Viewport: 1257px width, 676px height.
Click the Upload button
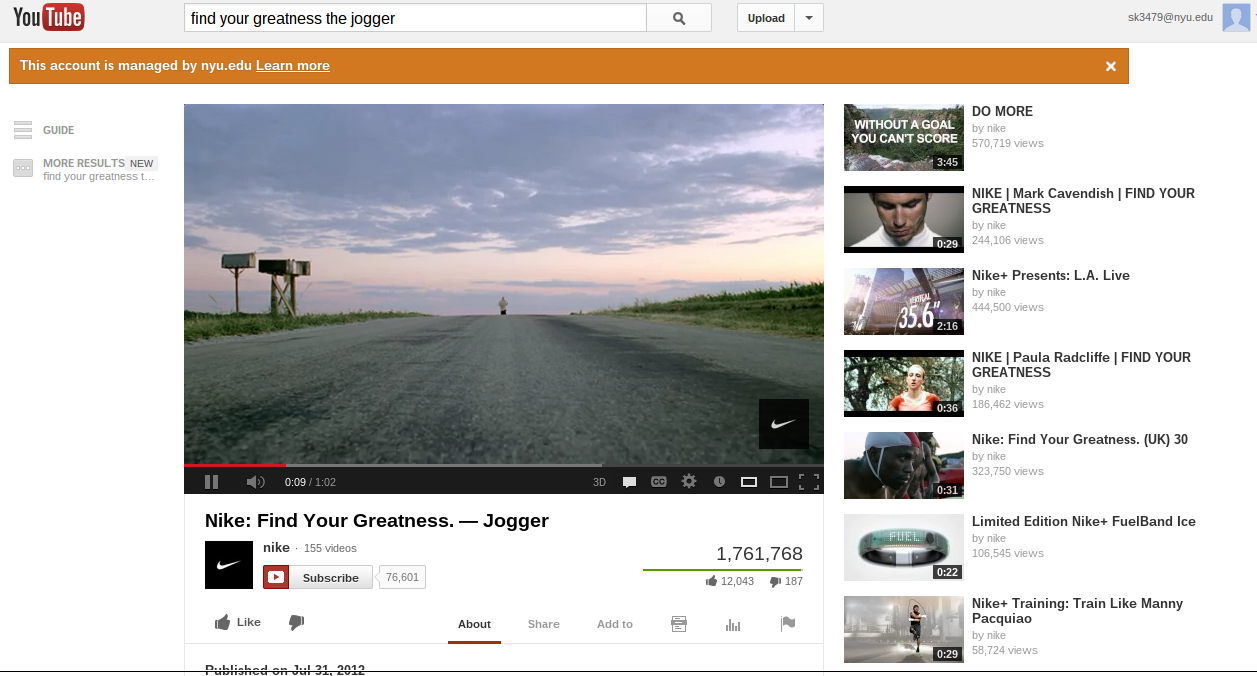coord(766,18)
